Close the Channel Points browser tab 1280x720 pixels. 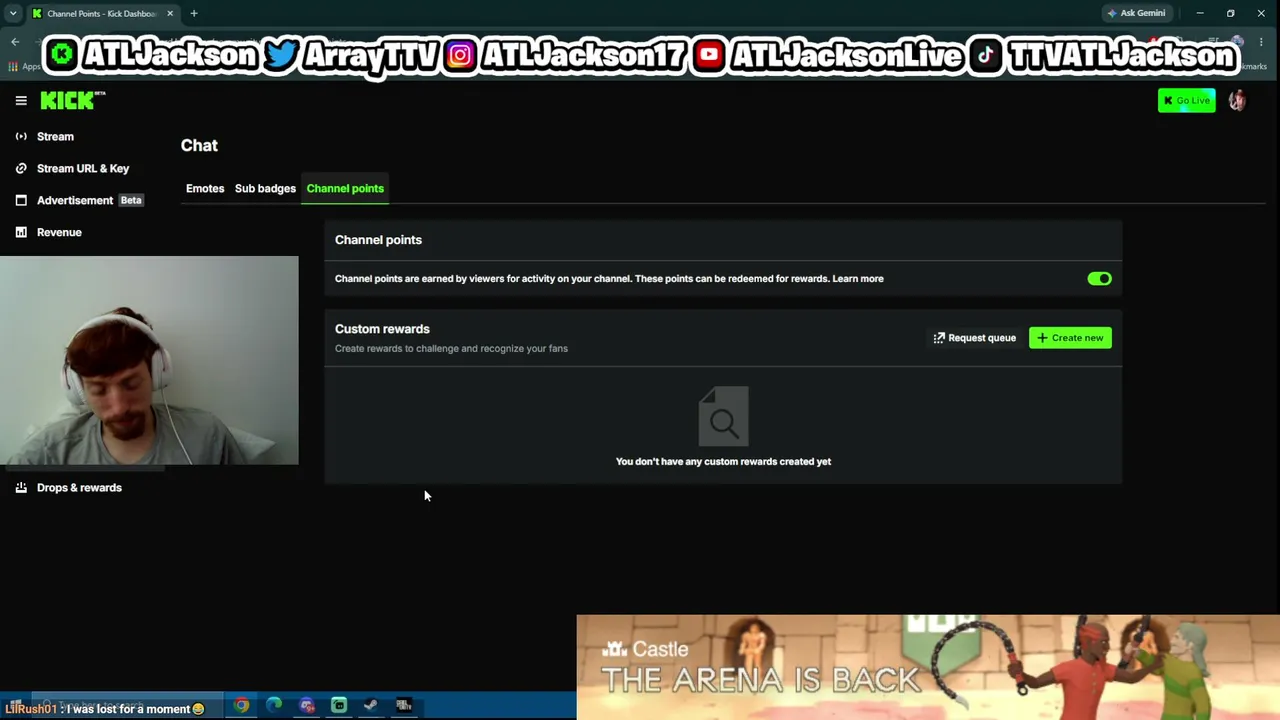[170, 13]
